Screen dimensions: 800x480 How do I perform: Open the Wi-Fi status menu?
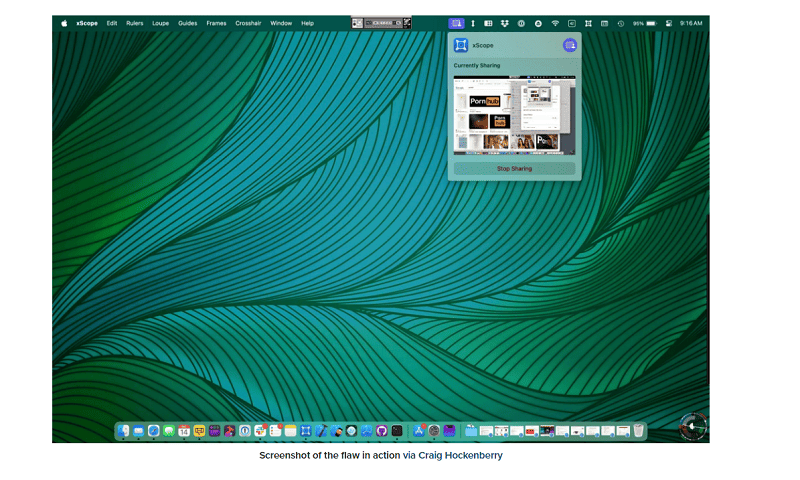[x=555, y=23]
